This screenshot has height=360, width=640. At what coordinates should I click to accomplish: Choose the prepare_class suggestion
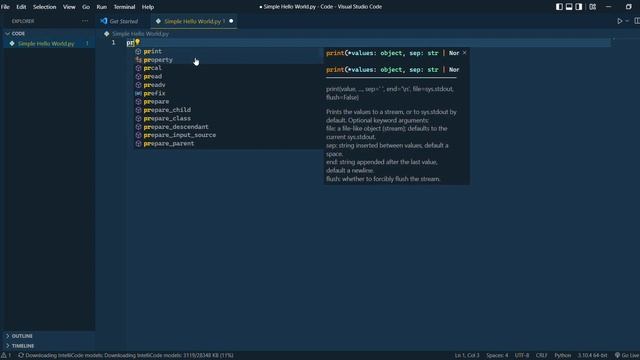(x=229, y=118)
